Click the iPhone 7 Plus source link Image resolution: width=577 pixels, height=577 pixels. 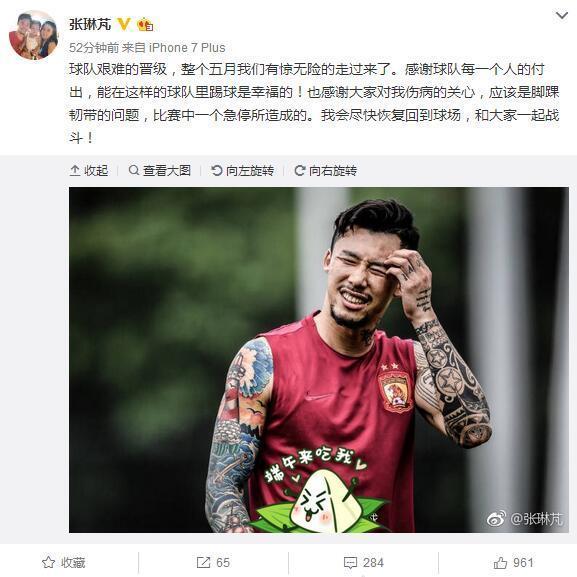tap(187, 48)
